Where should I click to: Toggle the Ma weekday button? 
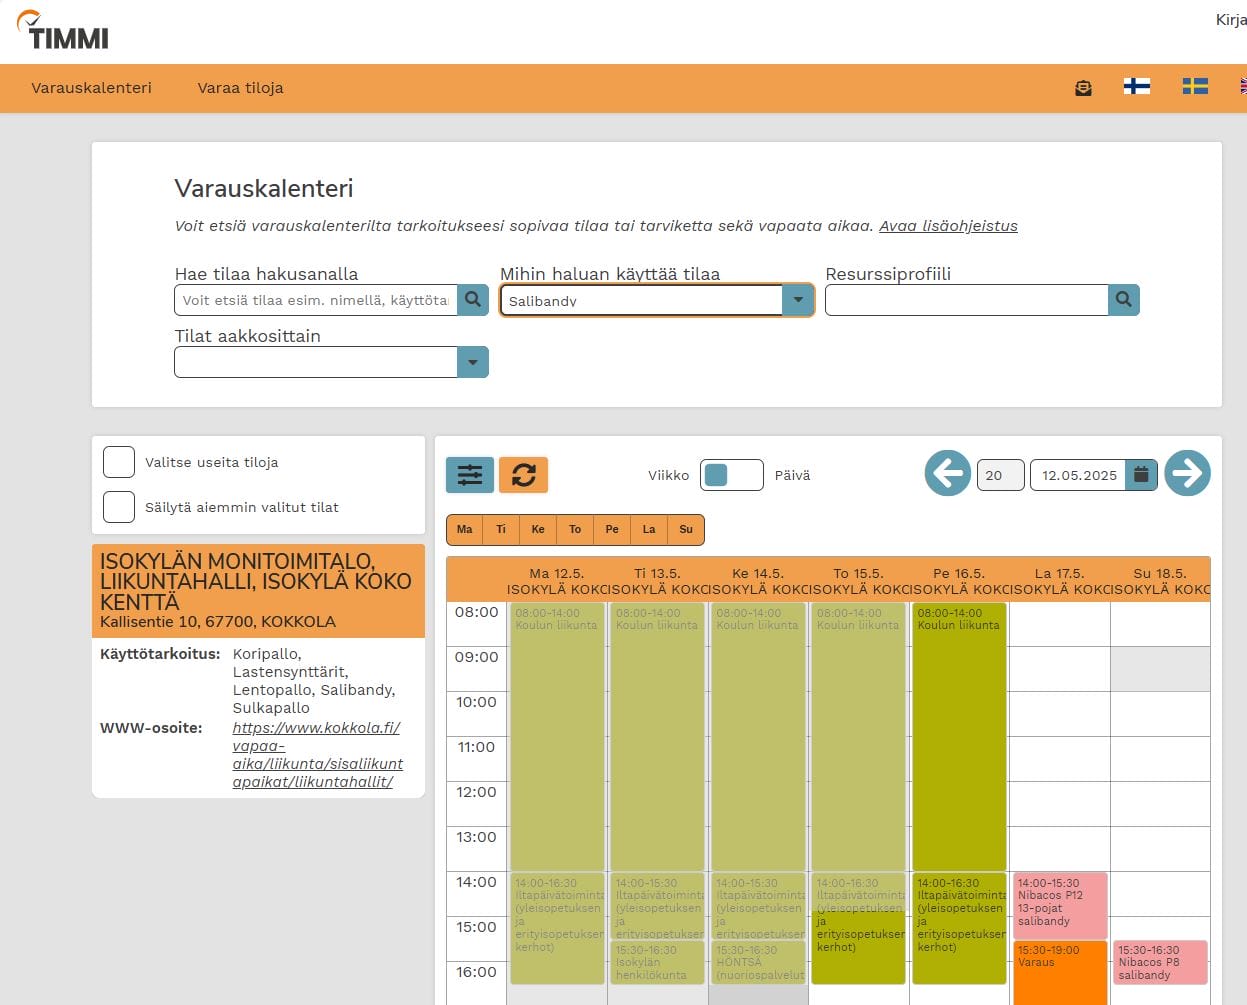point(464,530)
